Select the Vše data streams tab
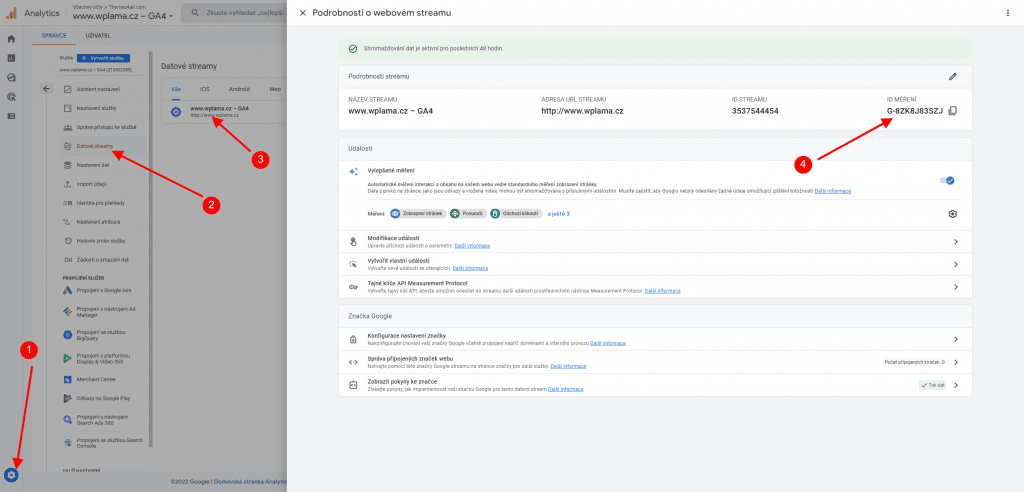1024x492 pixels. 176,89
